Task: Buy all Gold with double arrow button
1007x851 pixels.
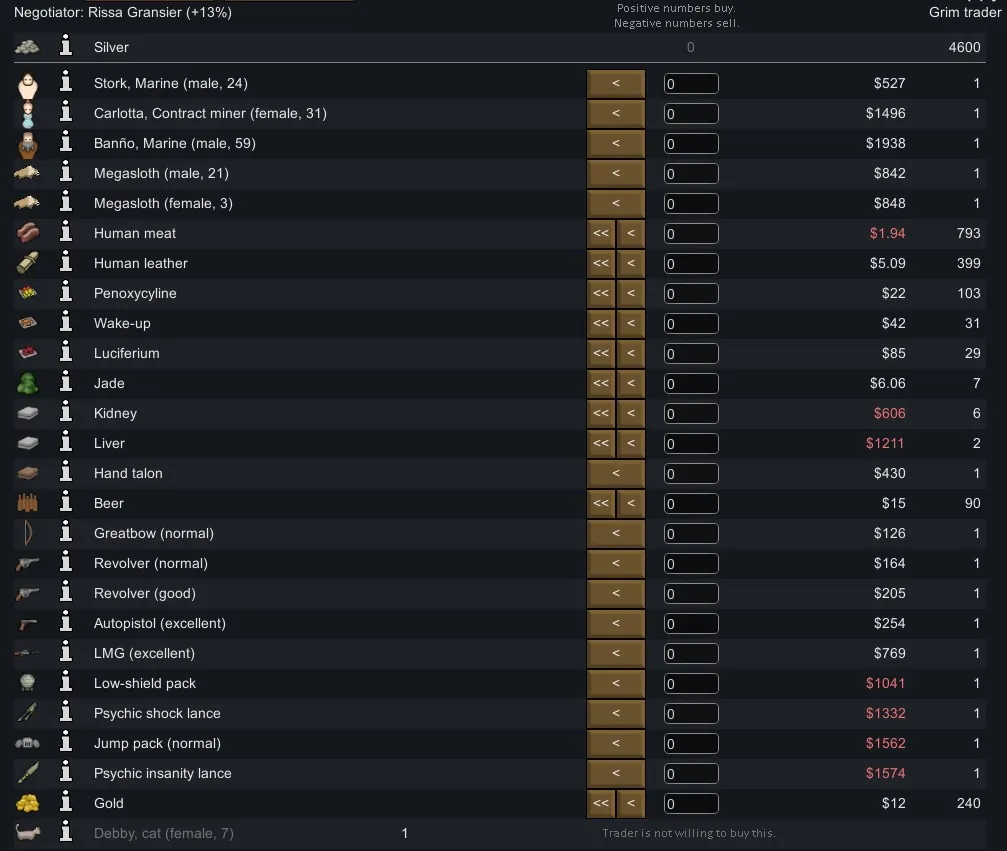Action: [601, 803]
